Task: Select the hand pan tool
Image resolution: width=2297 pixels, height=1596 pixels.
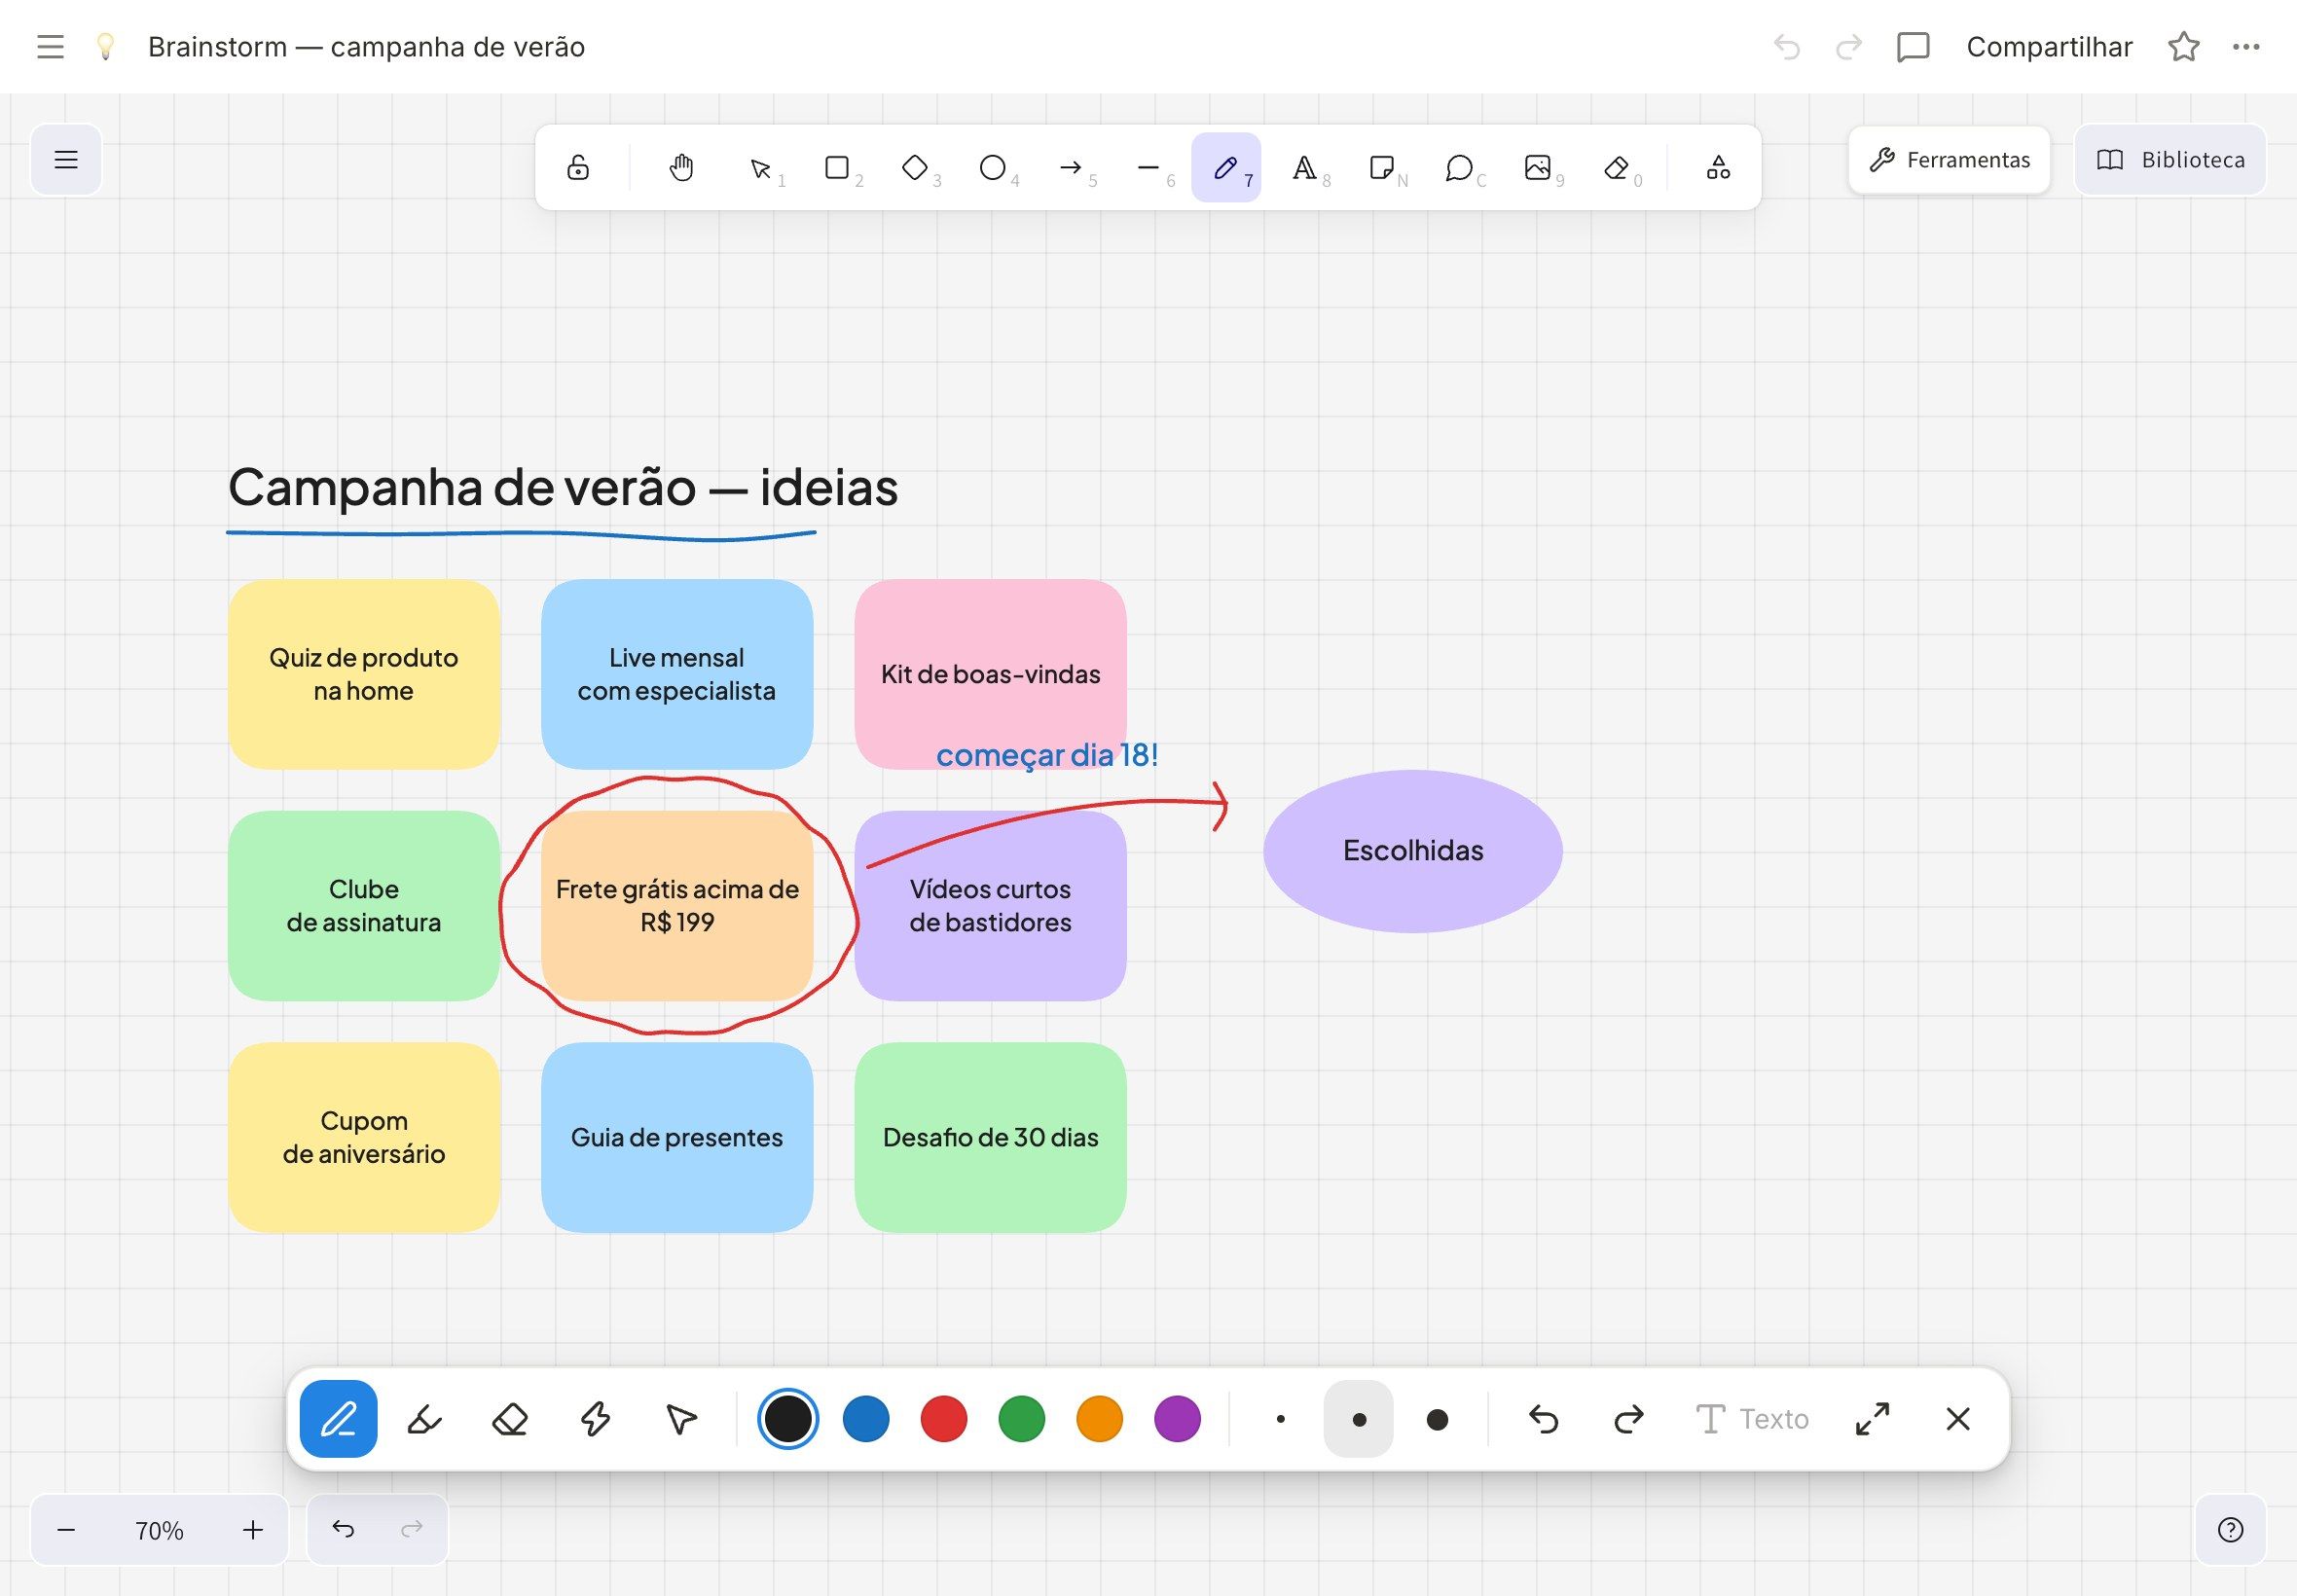Action: click(x=681, y=167)
